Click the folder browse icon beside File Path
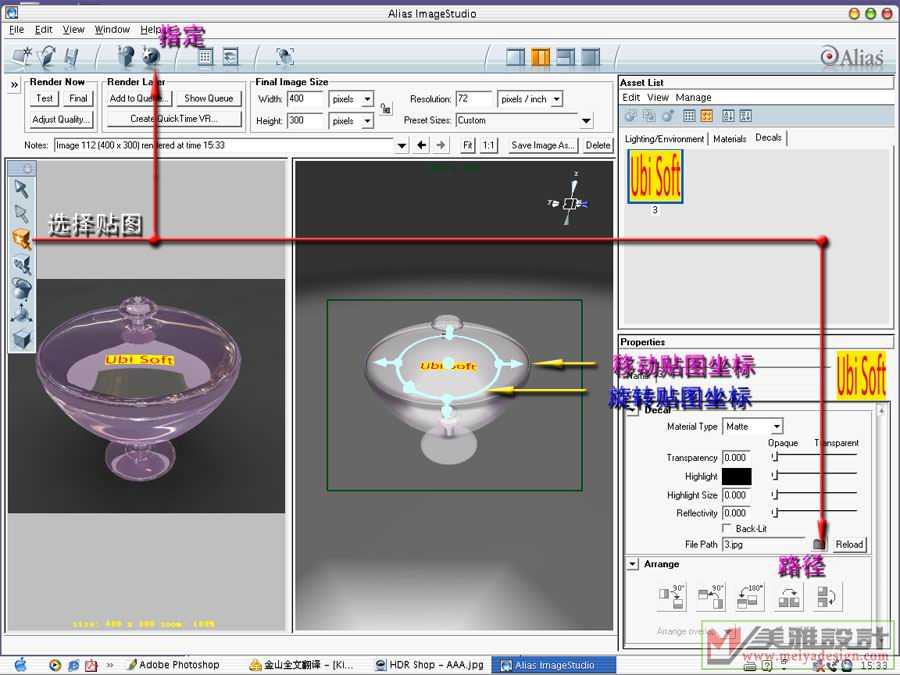 pos(820,544)
